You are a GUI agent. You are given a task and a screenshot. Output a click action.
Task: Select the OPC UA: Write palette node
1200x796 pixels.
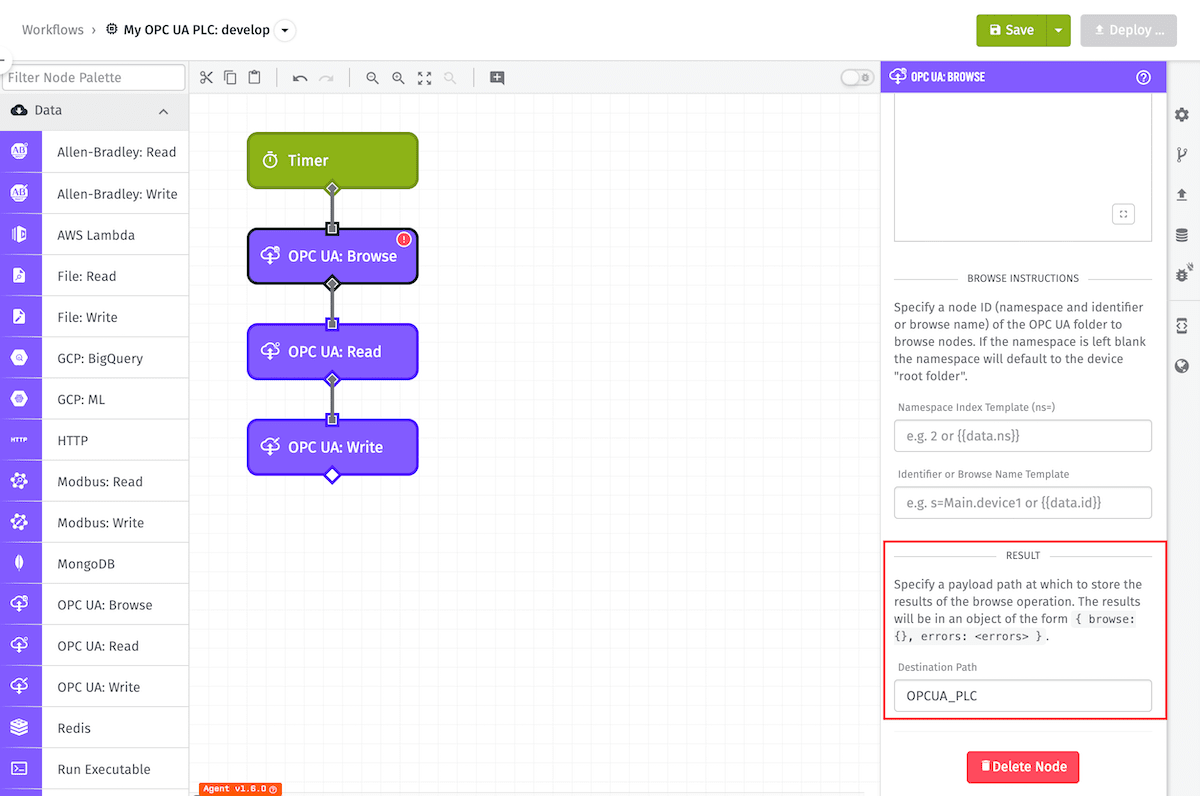point(94,687)
